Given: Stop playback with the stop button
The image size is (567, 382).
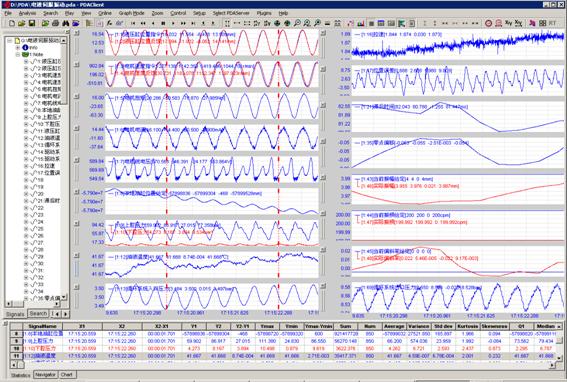Looking at the screenshot, I should coord(163,23).
